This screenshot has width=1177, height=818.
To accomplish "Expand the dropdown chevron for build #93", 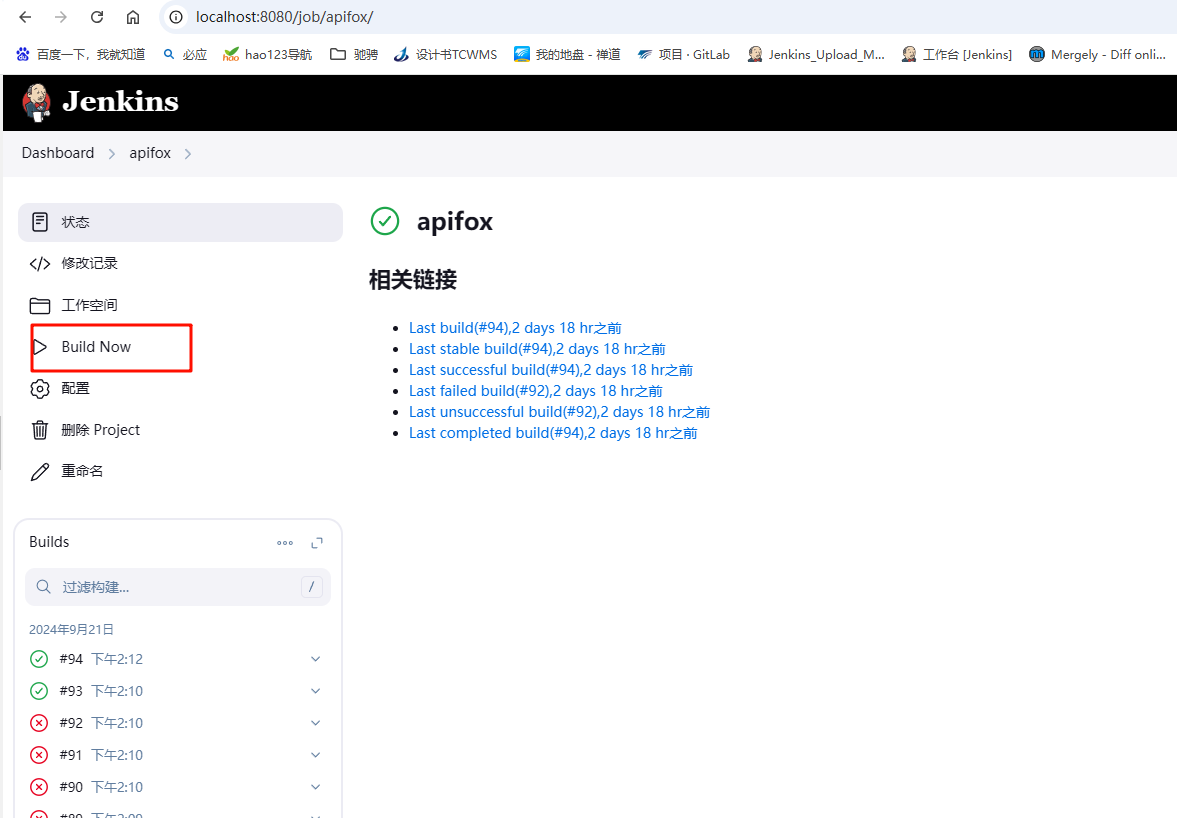I will (315, 691).
